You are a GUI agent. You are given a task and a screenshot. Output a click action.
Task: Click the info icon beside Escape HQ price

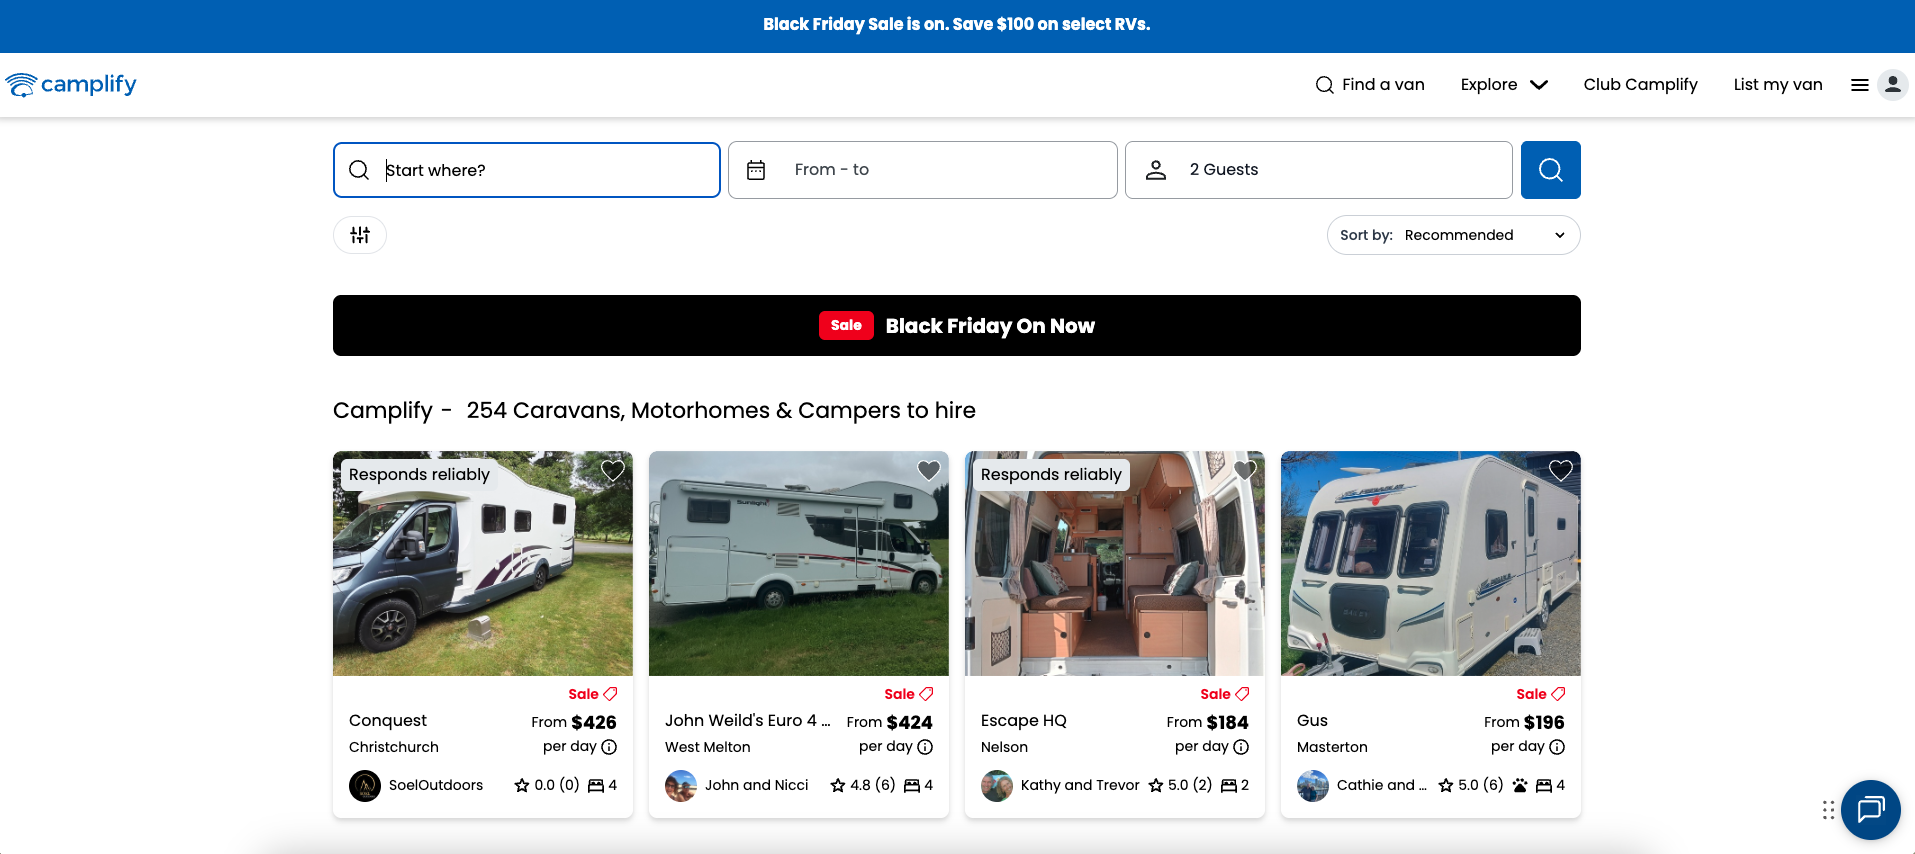point(1241,747)
